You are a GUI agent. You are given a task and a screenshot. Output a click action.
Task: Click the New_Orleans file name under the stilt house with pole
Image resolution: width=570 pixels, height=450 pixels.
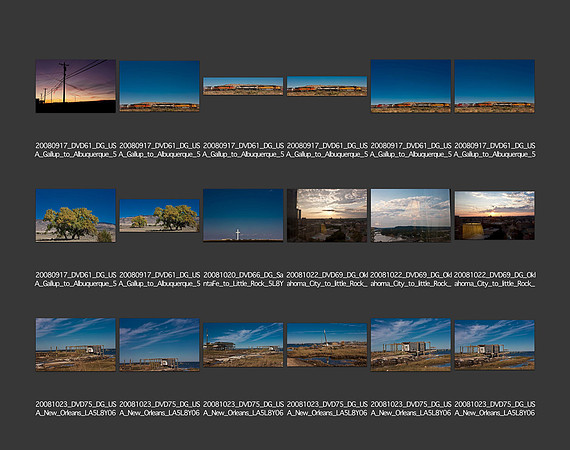243,408
